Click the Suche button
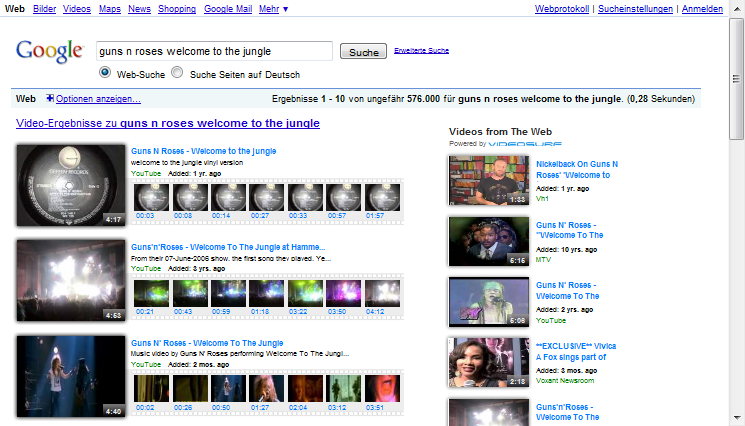 tap(363, 51)
